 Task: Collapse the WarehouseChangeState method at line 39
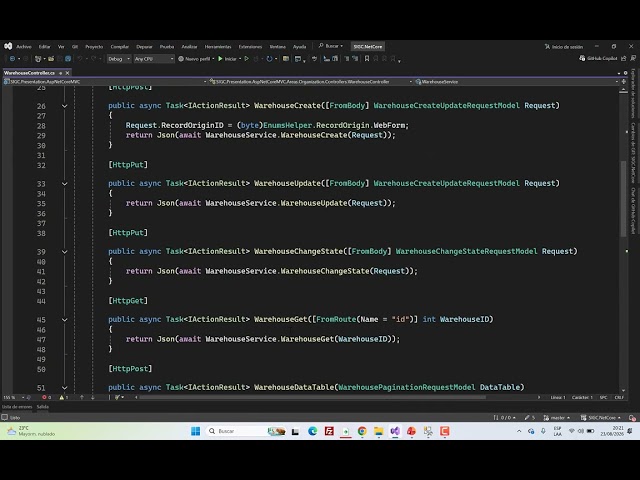tap(64, 252)
